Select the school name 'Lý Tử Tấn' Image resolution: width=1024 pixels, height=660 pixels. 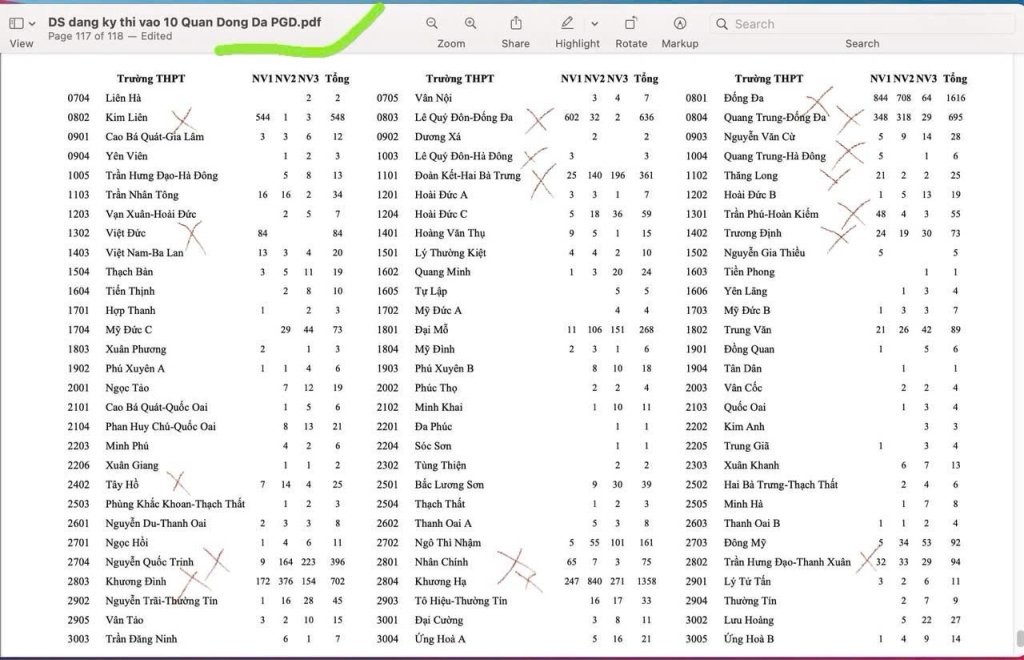pyautogui.click(x=747, y=581)
